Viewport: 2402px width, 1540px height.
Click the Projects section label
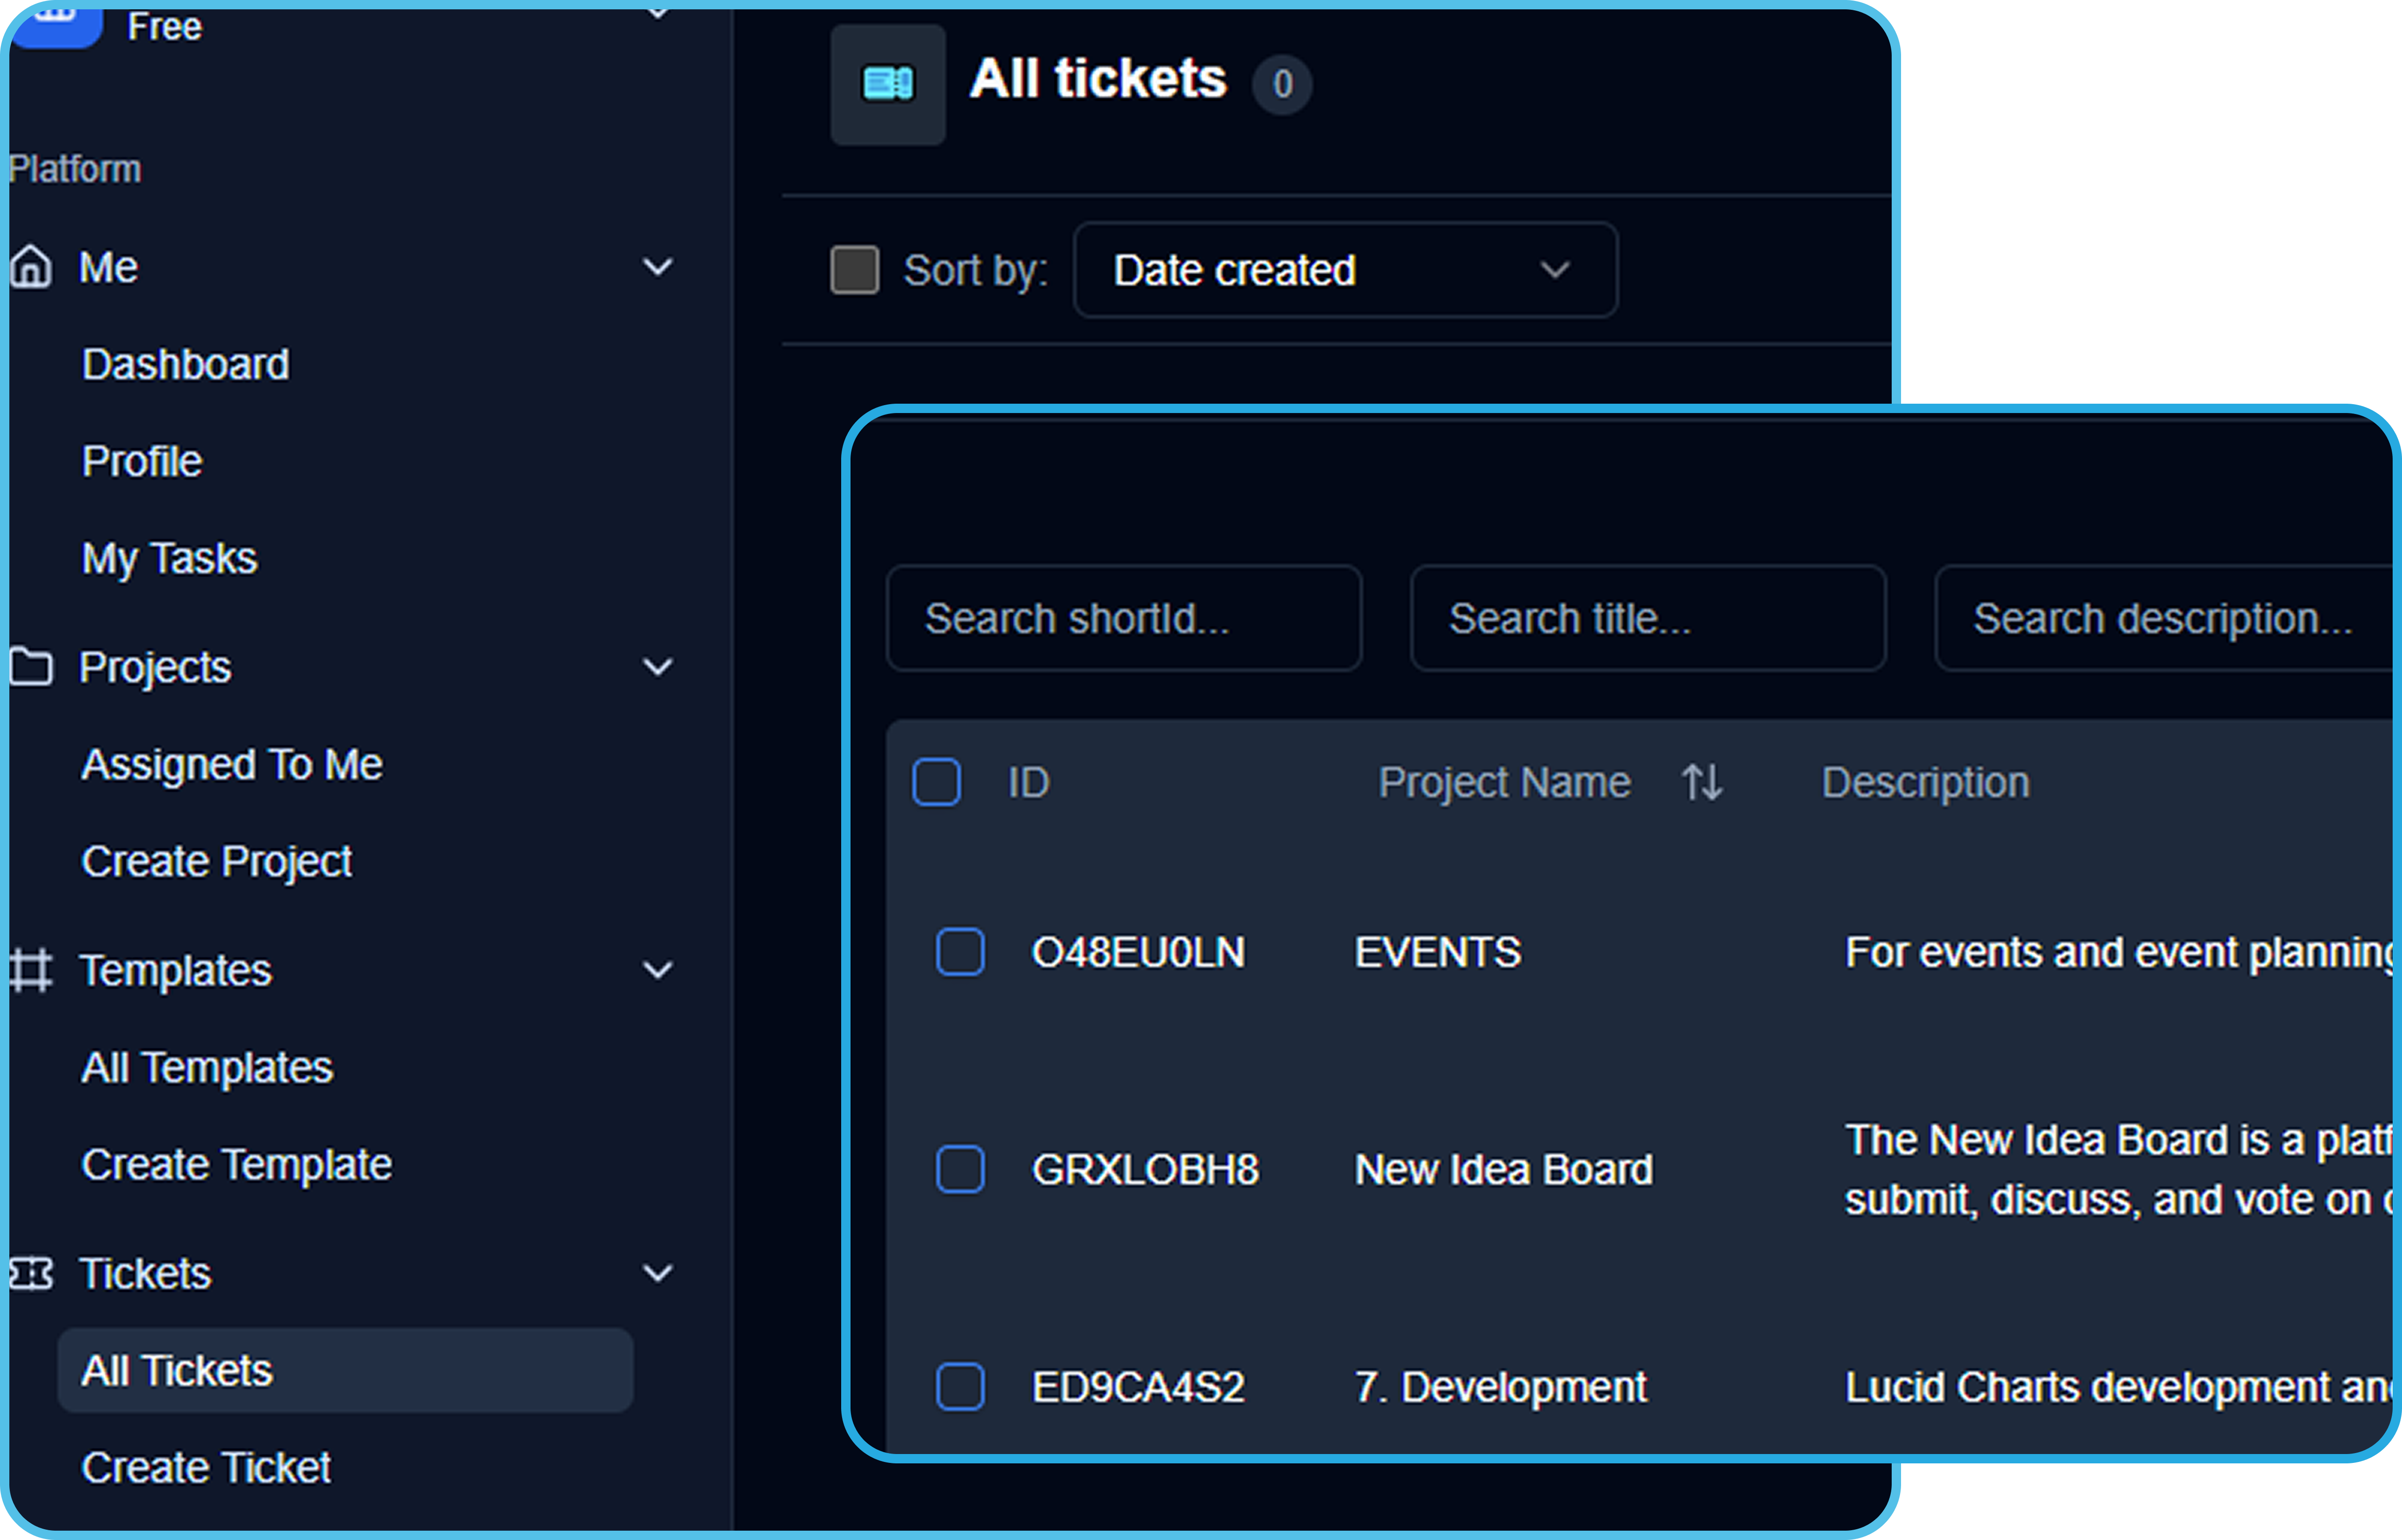155,668
